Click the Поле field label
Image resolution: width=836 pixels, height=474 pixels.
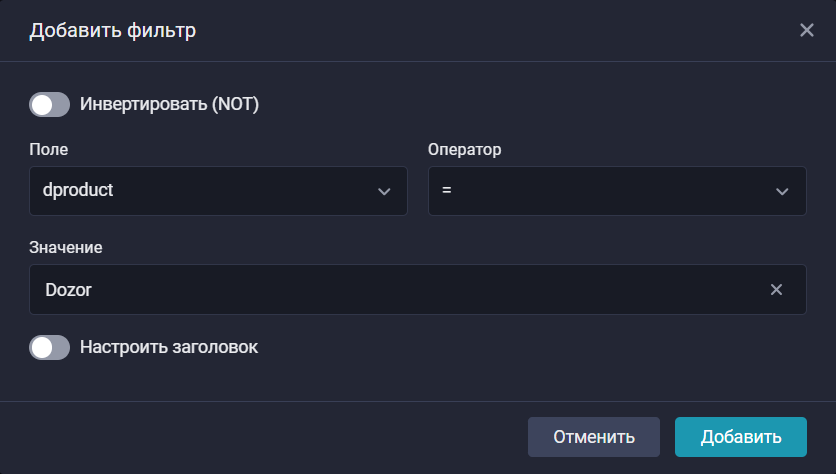coord(49,150)
